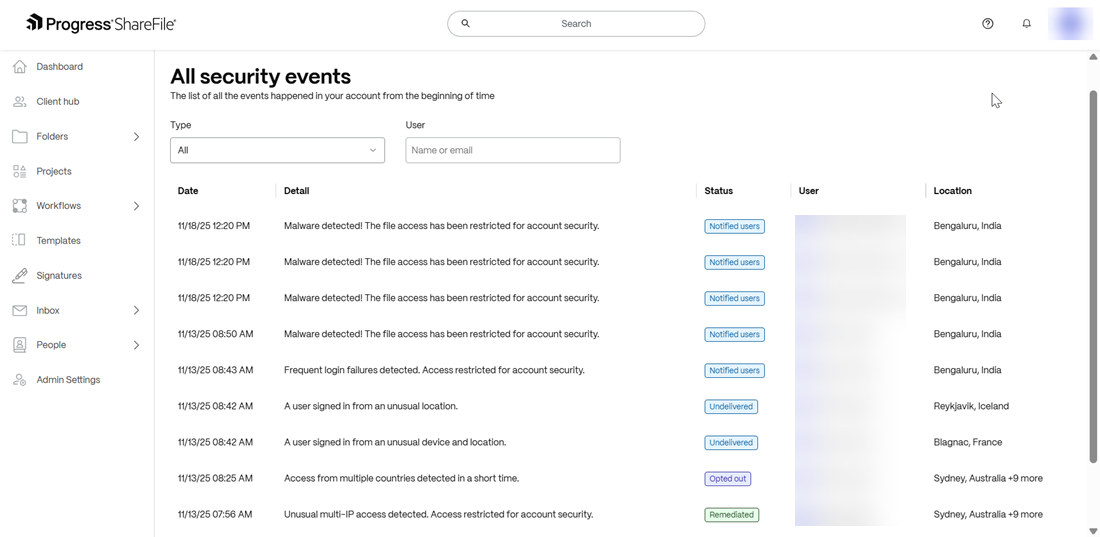Click date 11/13/25 08:25 AM

pyautogui.click(x=215, y=479)
